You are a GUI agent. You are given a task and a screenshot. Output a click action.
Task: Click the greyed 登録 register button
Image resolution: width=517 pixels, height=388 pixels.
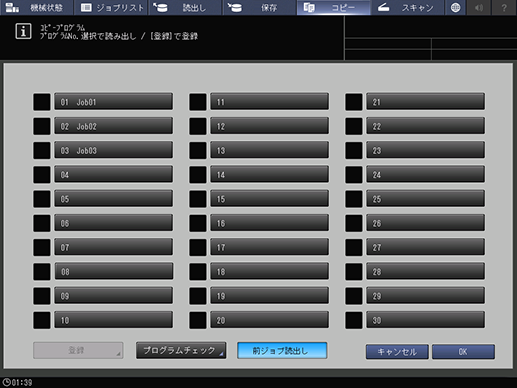tap(78, 350)
